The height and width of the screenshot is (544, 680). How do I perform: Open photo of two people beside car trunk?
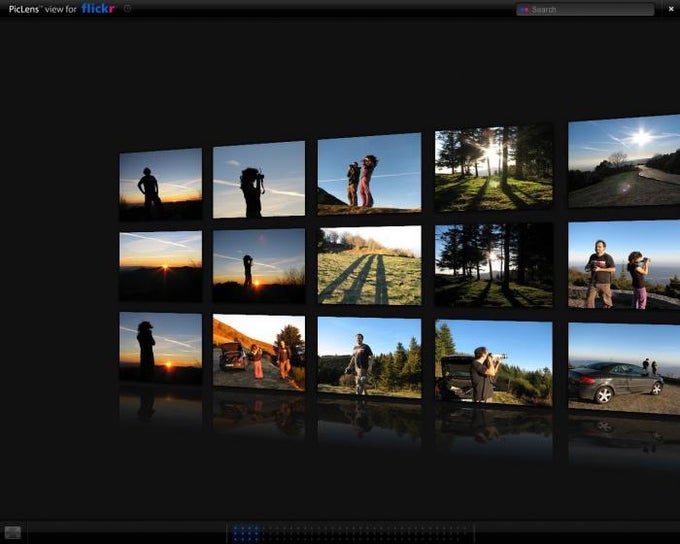click(x=259, y=352)
